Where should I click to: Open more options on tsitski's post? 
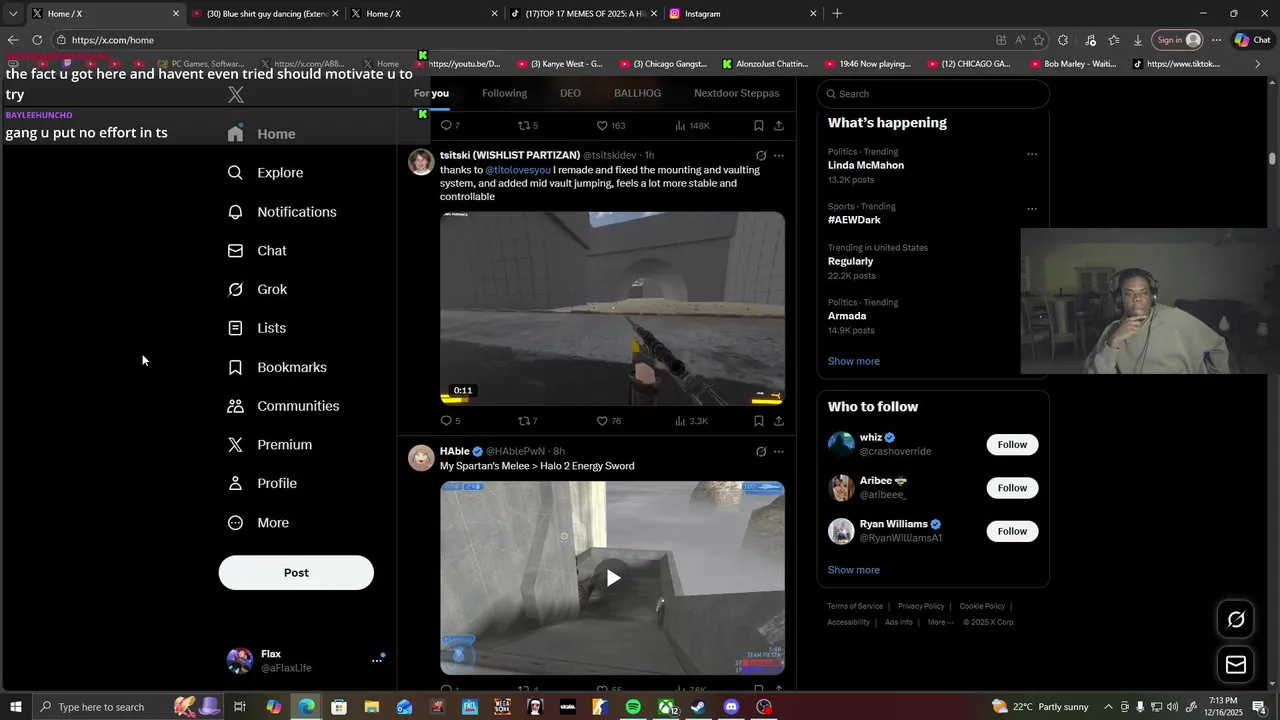pyautogui.click(x=779, y=156)
